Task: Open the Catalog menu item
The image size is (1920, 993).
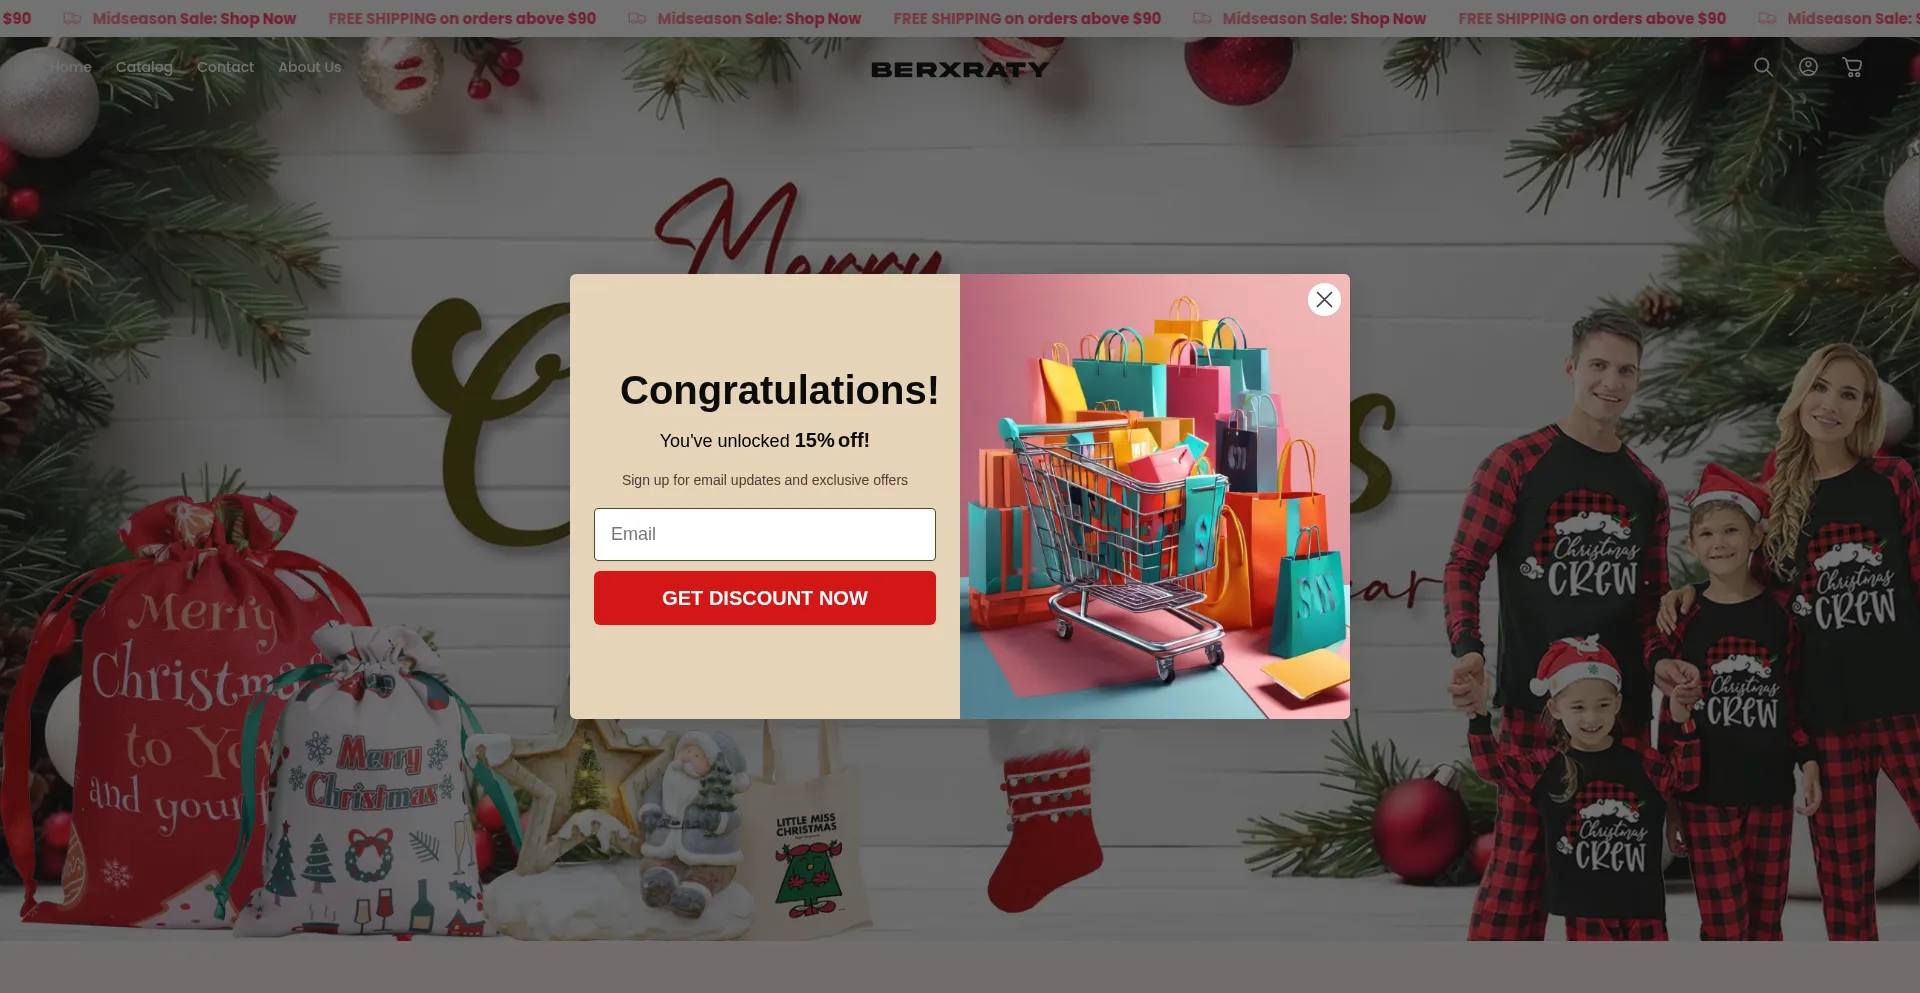Action: pyautogui.click(x=144, y=67)
